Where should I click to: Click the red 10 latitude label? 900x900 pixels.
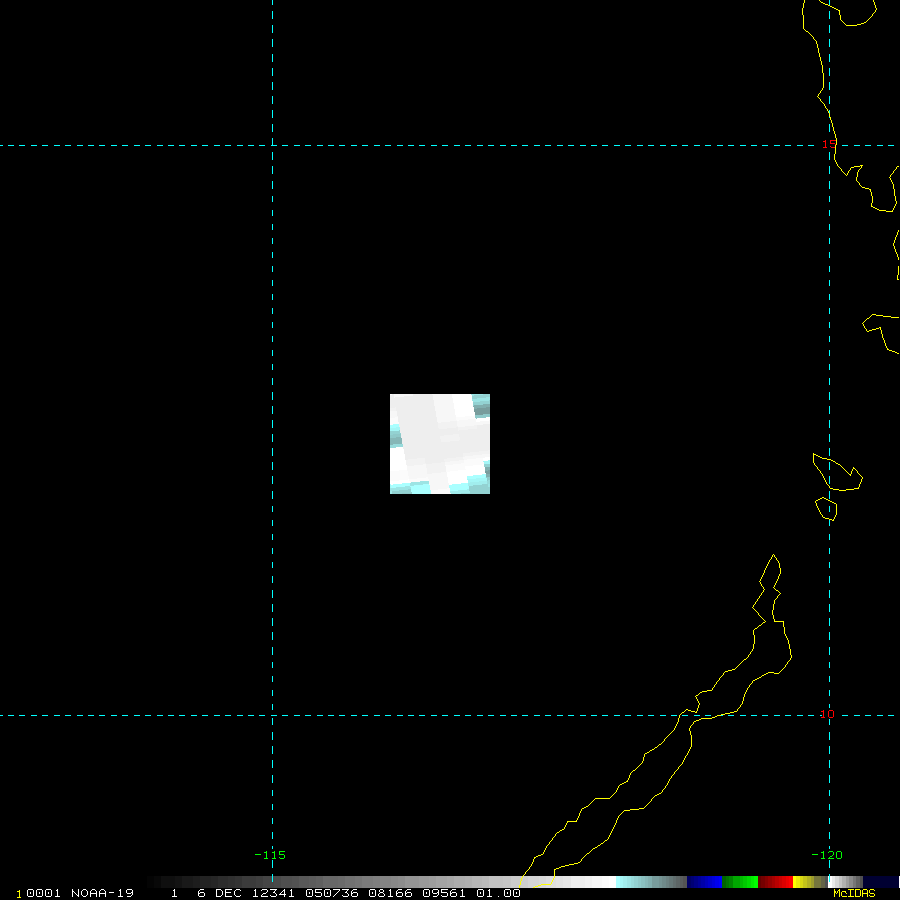point(827,714)
